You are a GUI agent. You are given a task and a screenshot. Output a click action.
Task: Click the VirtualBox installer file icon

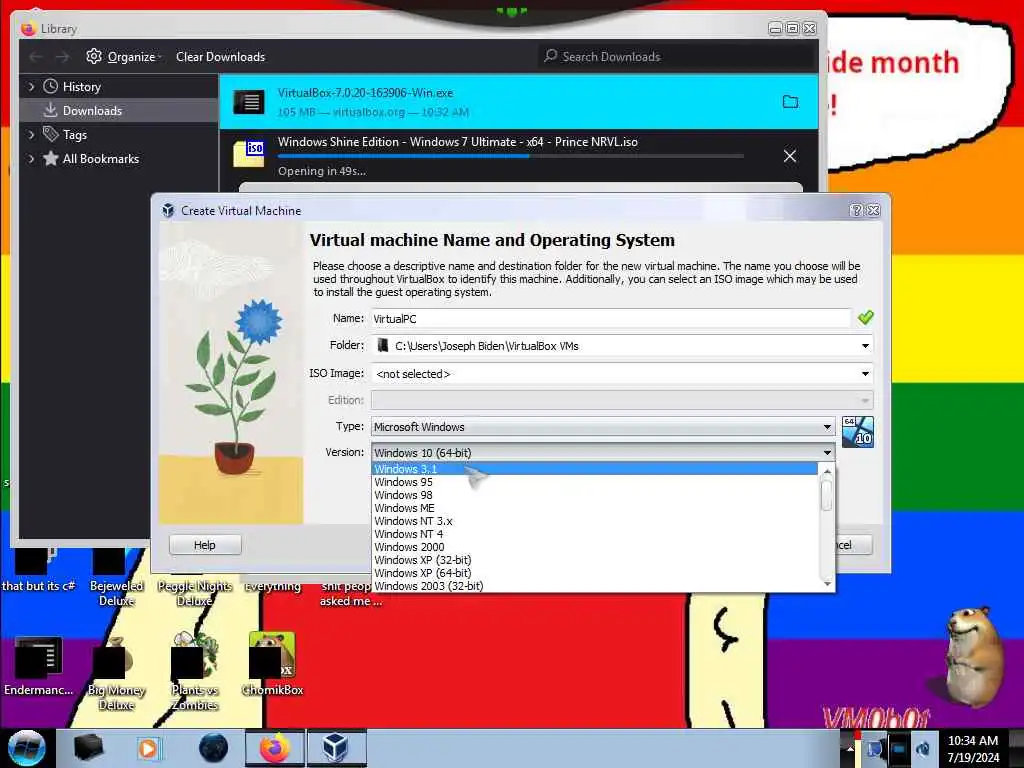249,102
